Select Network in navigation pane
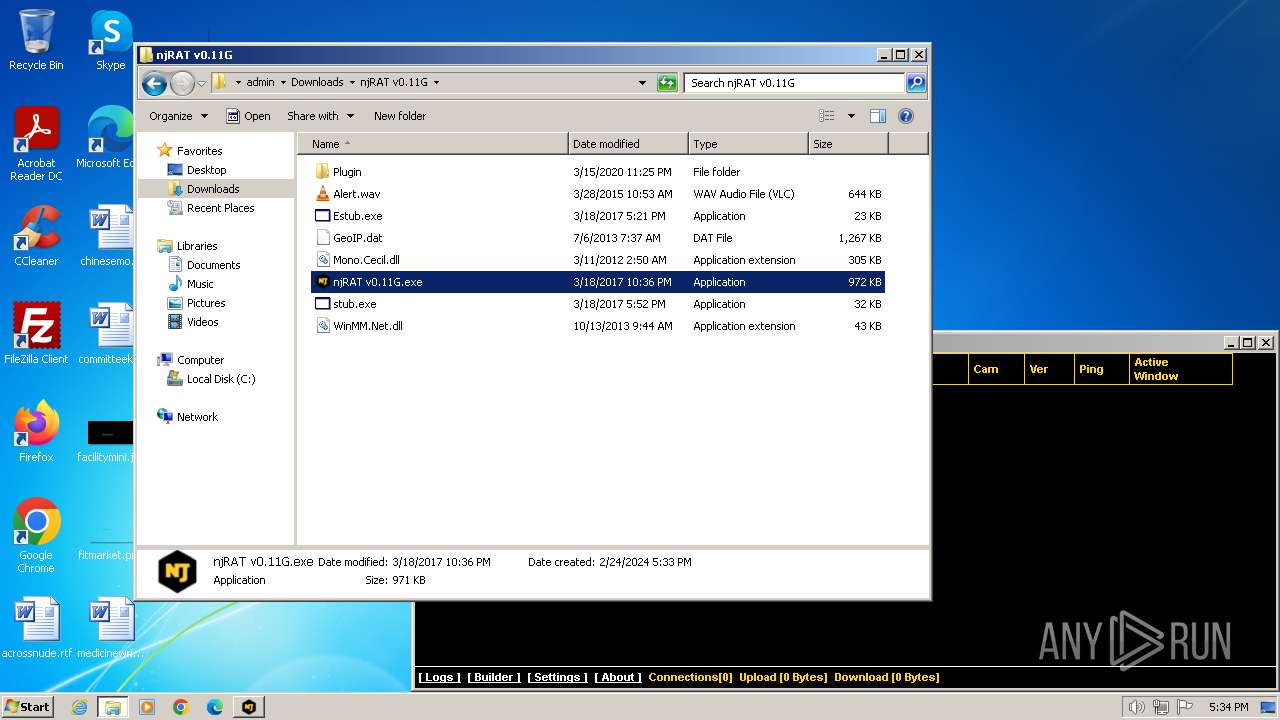The height and width of the screenshot is (720, 1280). (x=197, y=417)
